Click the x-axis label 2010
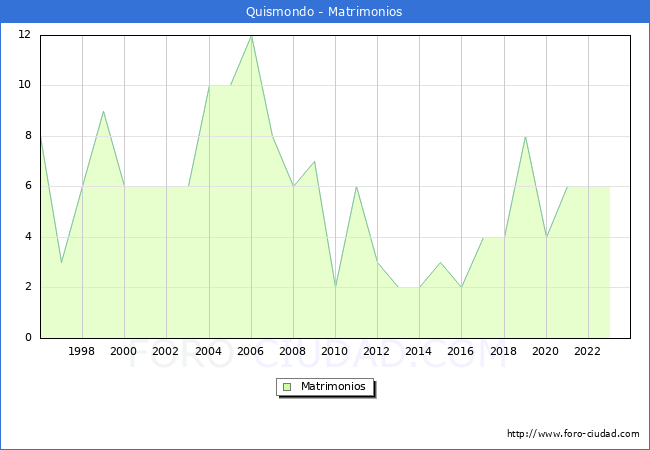Screen dimensions: 650x450 [334, 351]
